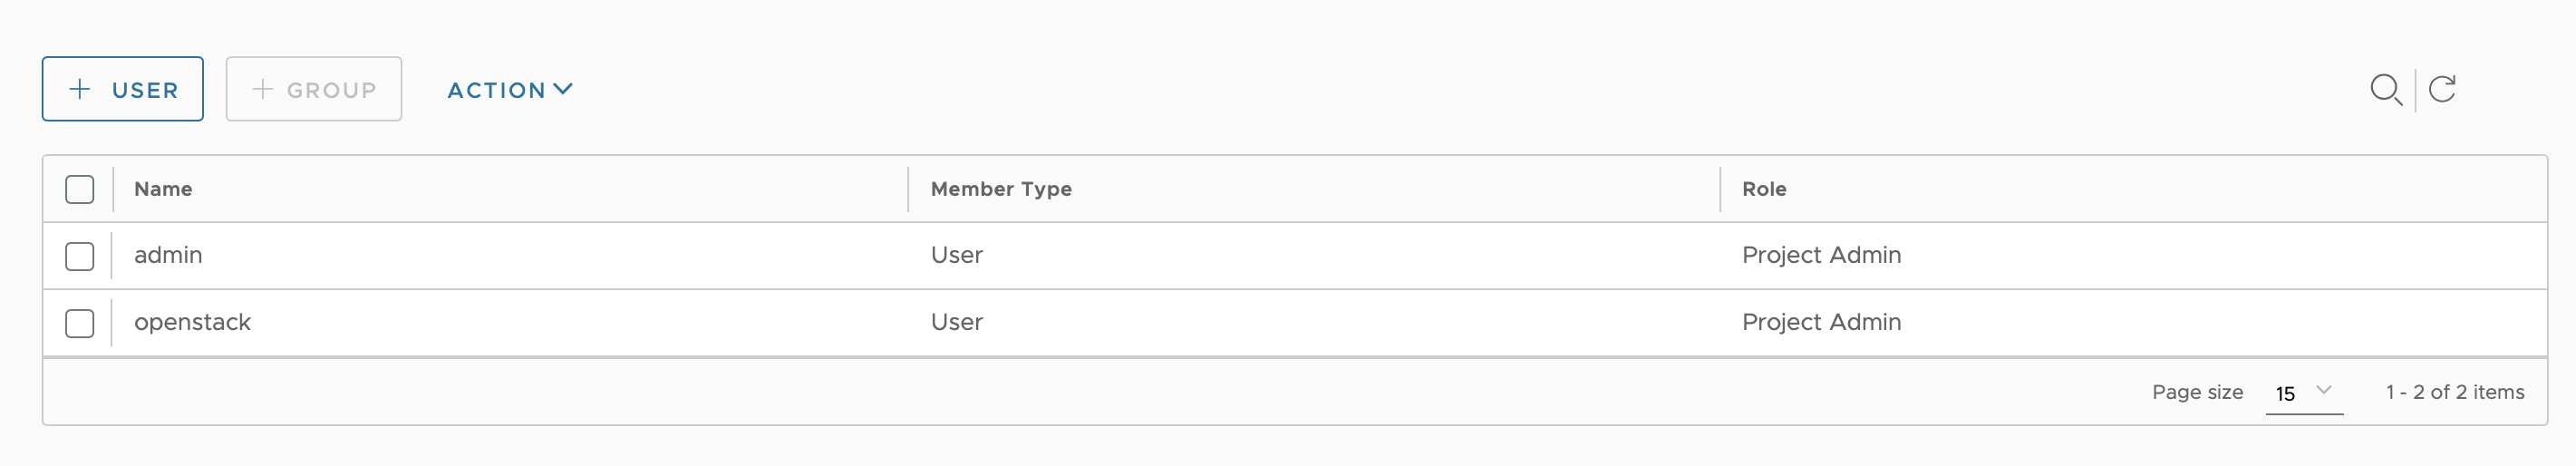The image size is (2576, 466).
Task: Click the plus icon on GROUP button
Action: point(262,89)
